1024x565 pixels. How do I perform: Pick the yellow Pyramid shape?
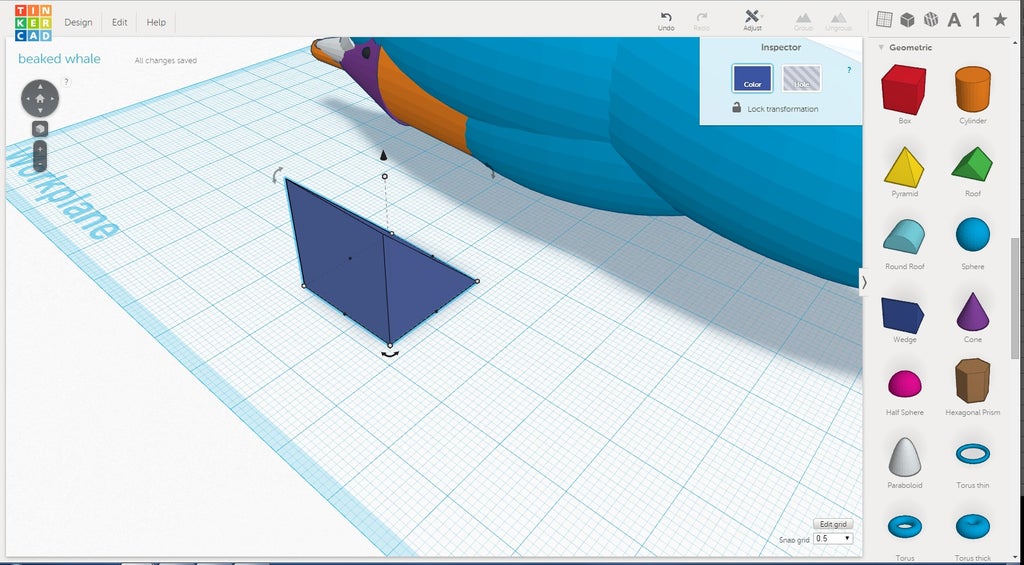tap(904, 167)
